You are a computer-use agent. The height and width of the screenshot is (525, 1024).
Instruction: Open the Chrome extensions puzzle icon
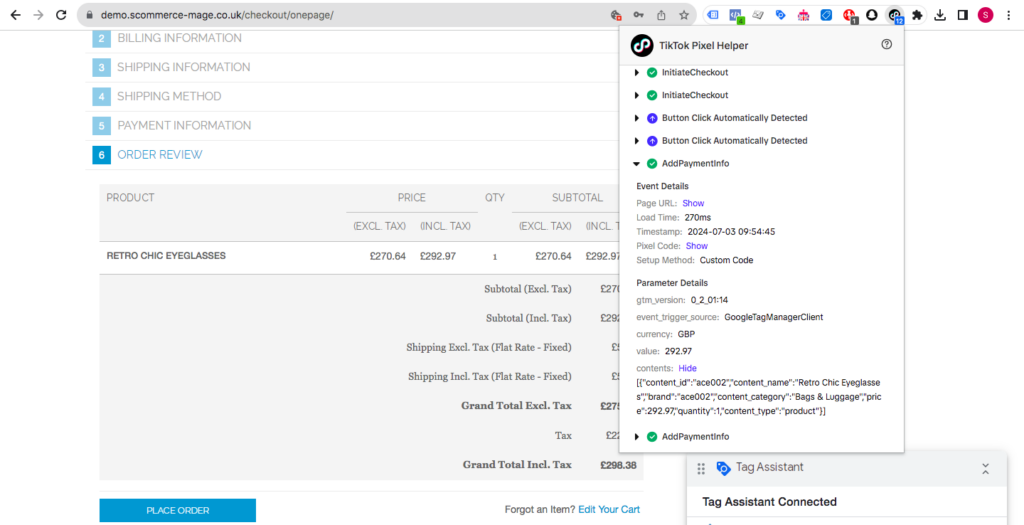(x=917, y=15)
